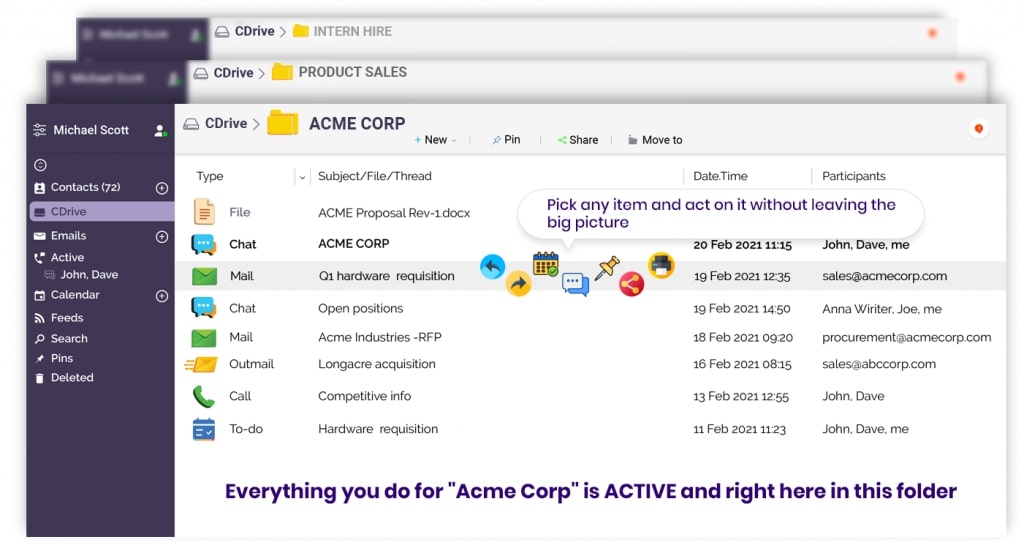Screen dimensions: 1024x545
Task: Click the CDrive drive icon in breadcrumb
Action: coord(191,123)
